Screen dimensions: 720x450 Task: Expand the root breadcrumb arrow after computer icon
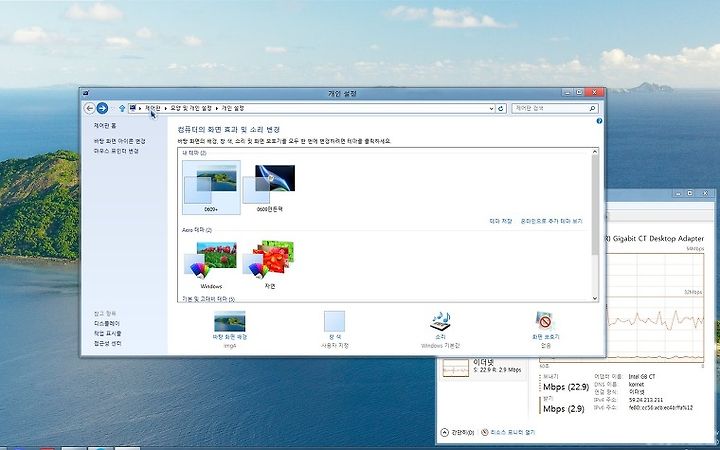(x=141, y=108)
